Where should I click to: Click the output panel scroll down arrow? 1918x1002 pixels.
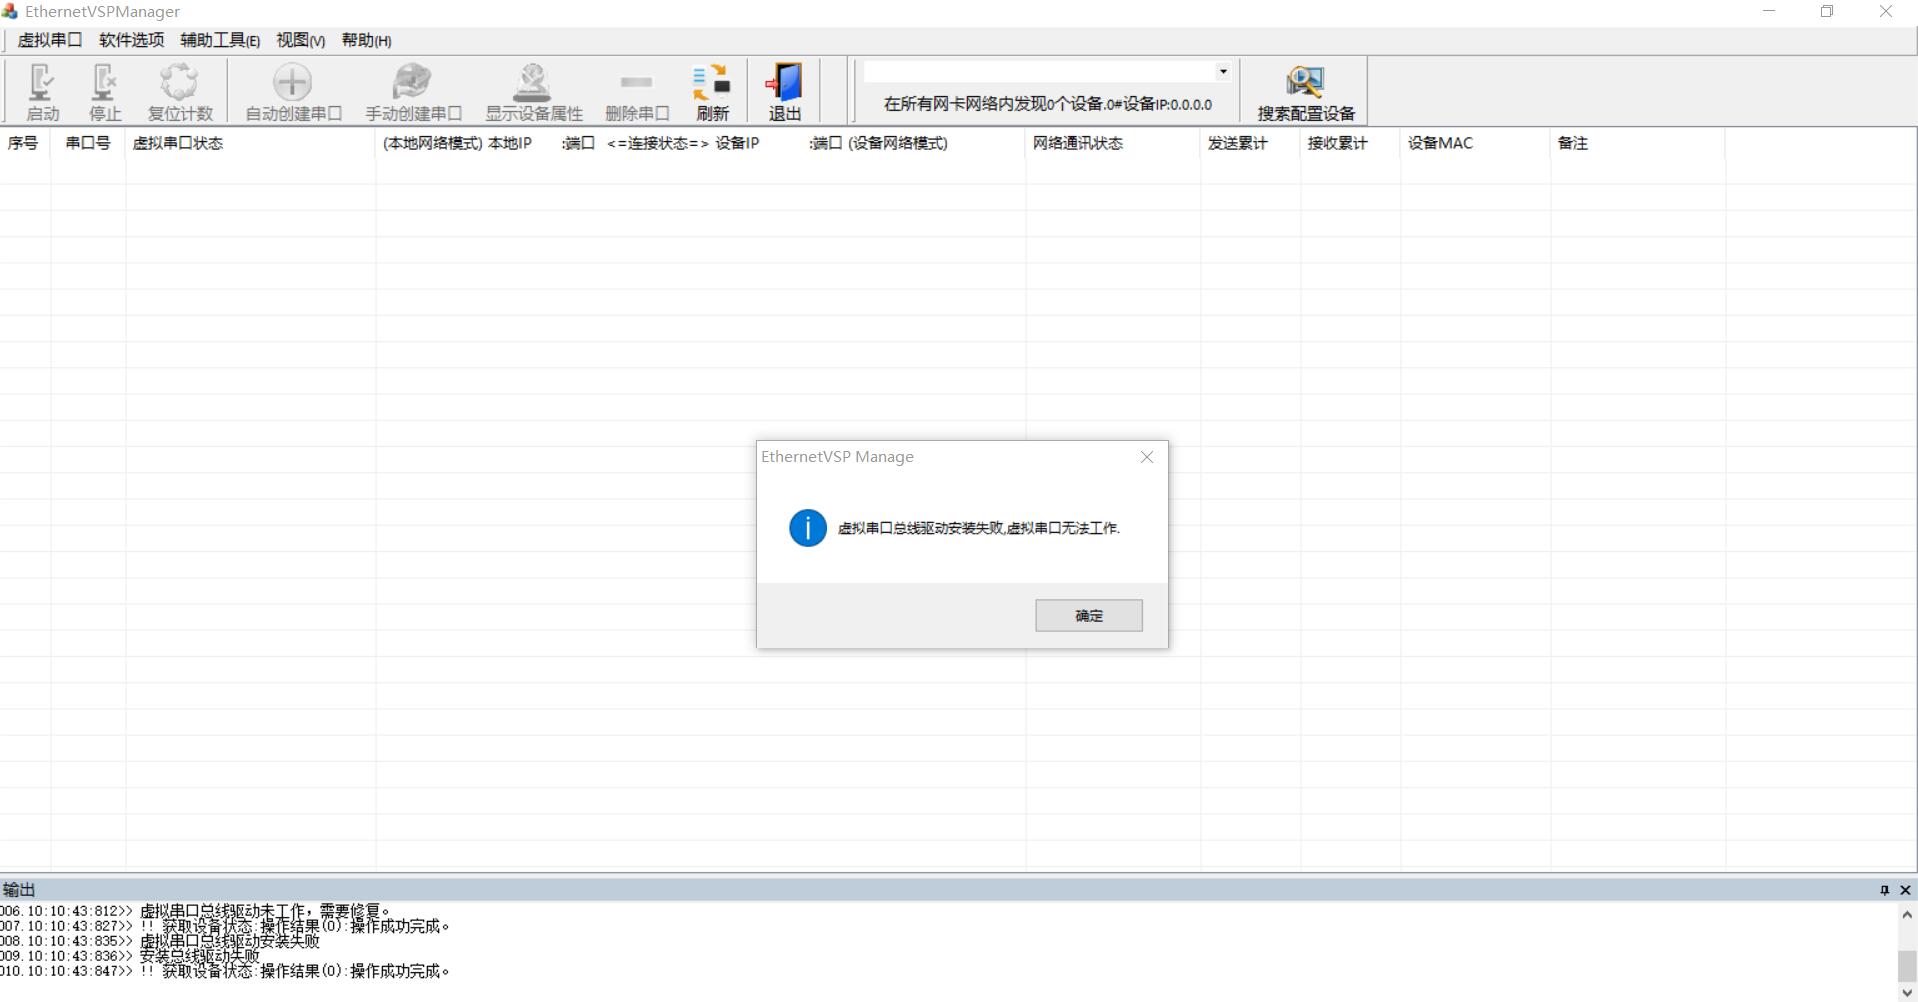1907,992
